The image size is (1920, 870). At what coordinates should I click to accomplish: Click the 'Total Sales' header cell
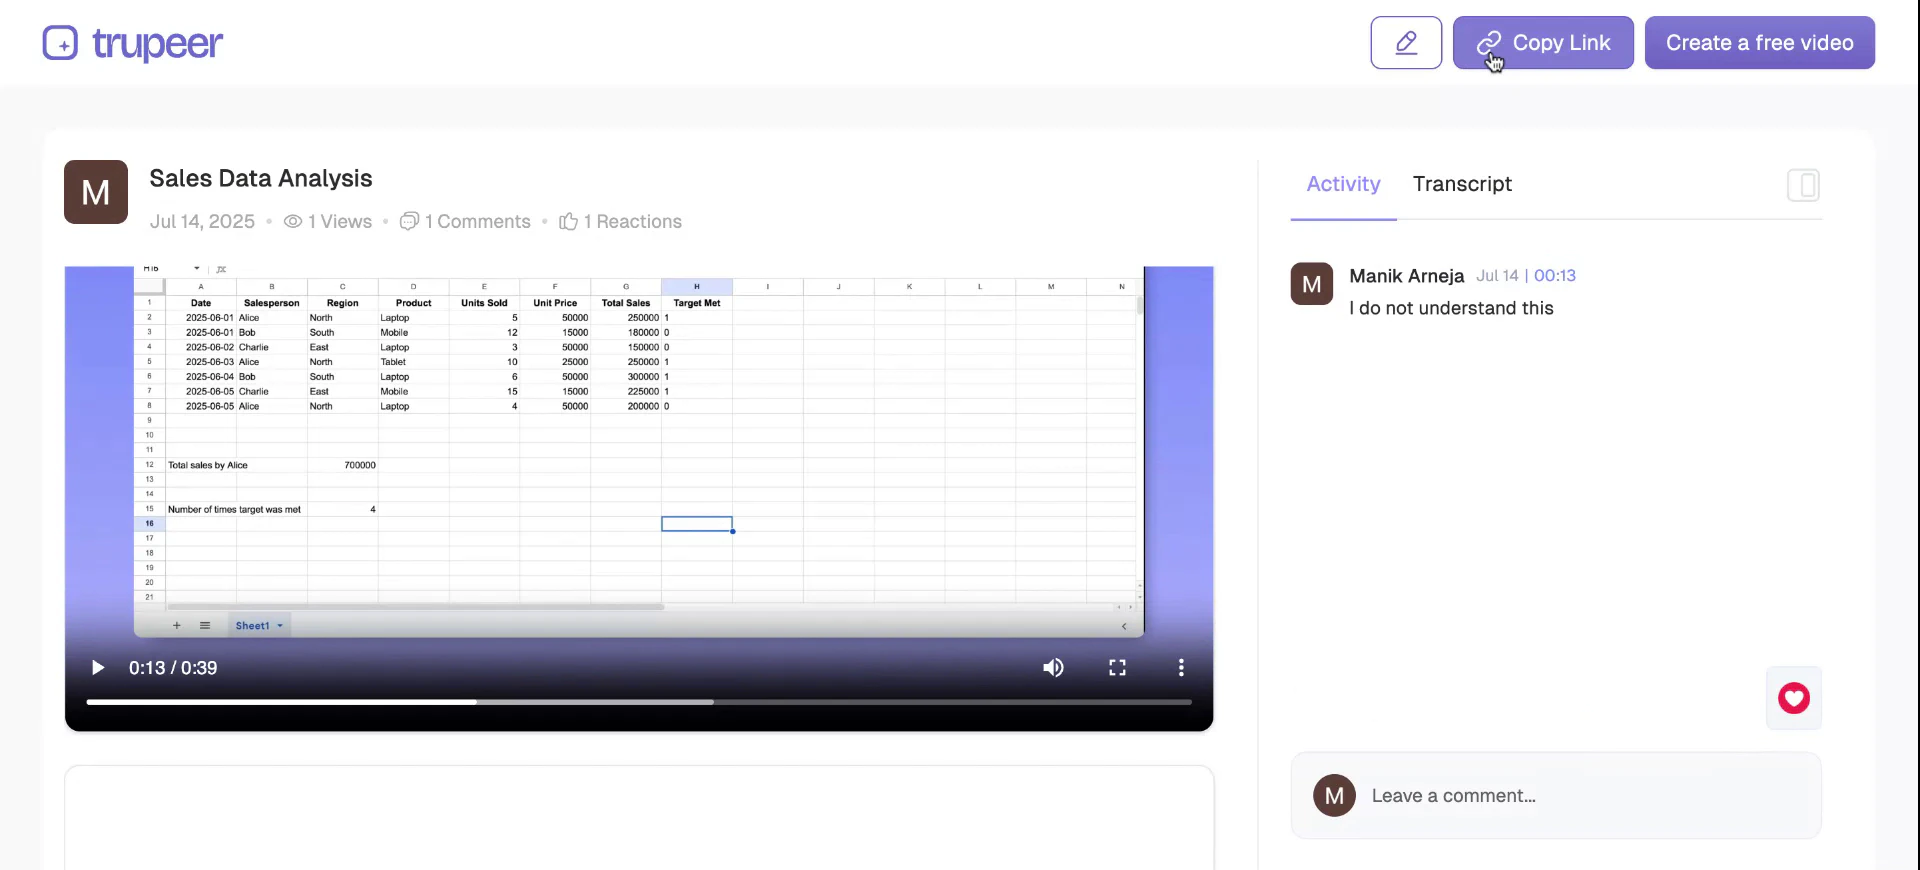click(x=626, y=303)
